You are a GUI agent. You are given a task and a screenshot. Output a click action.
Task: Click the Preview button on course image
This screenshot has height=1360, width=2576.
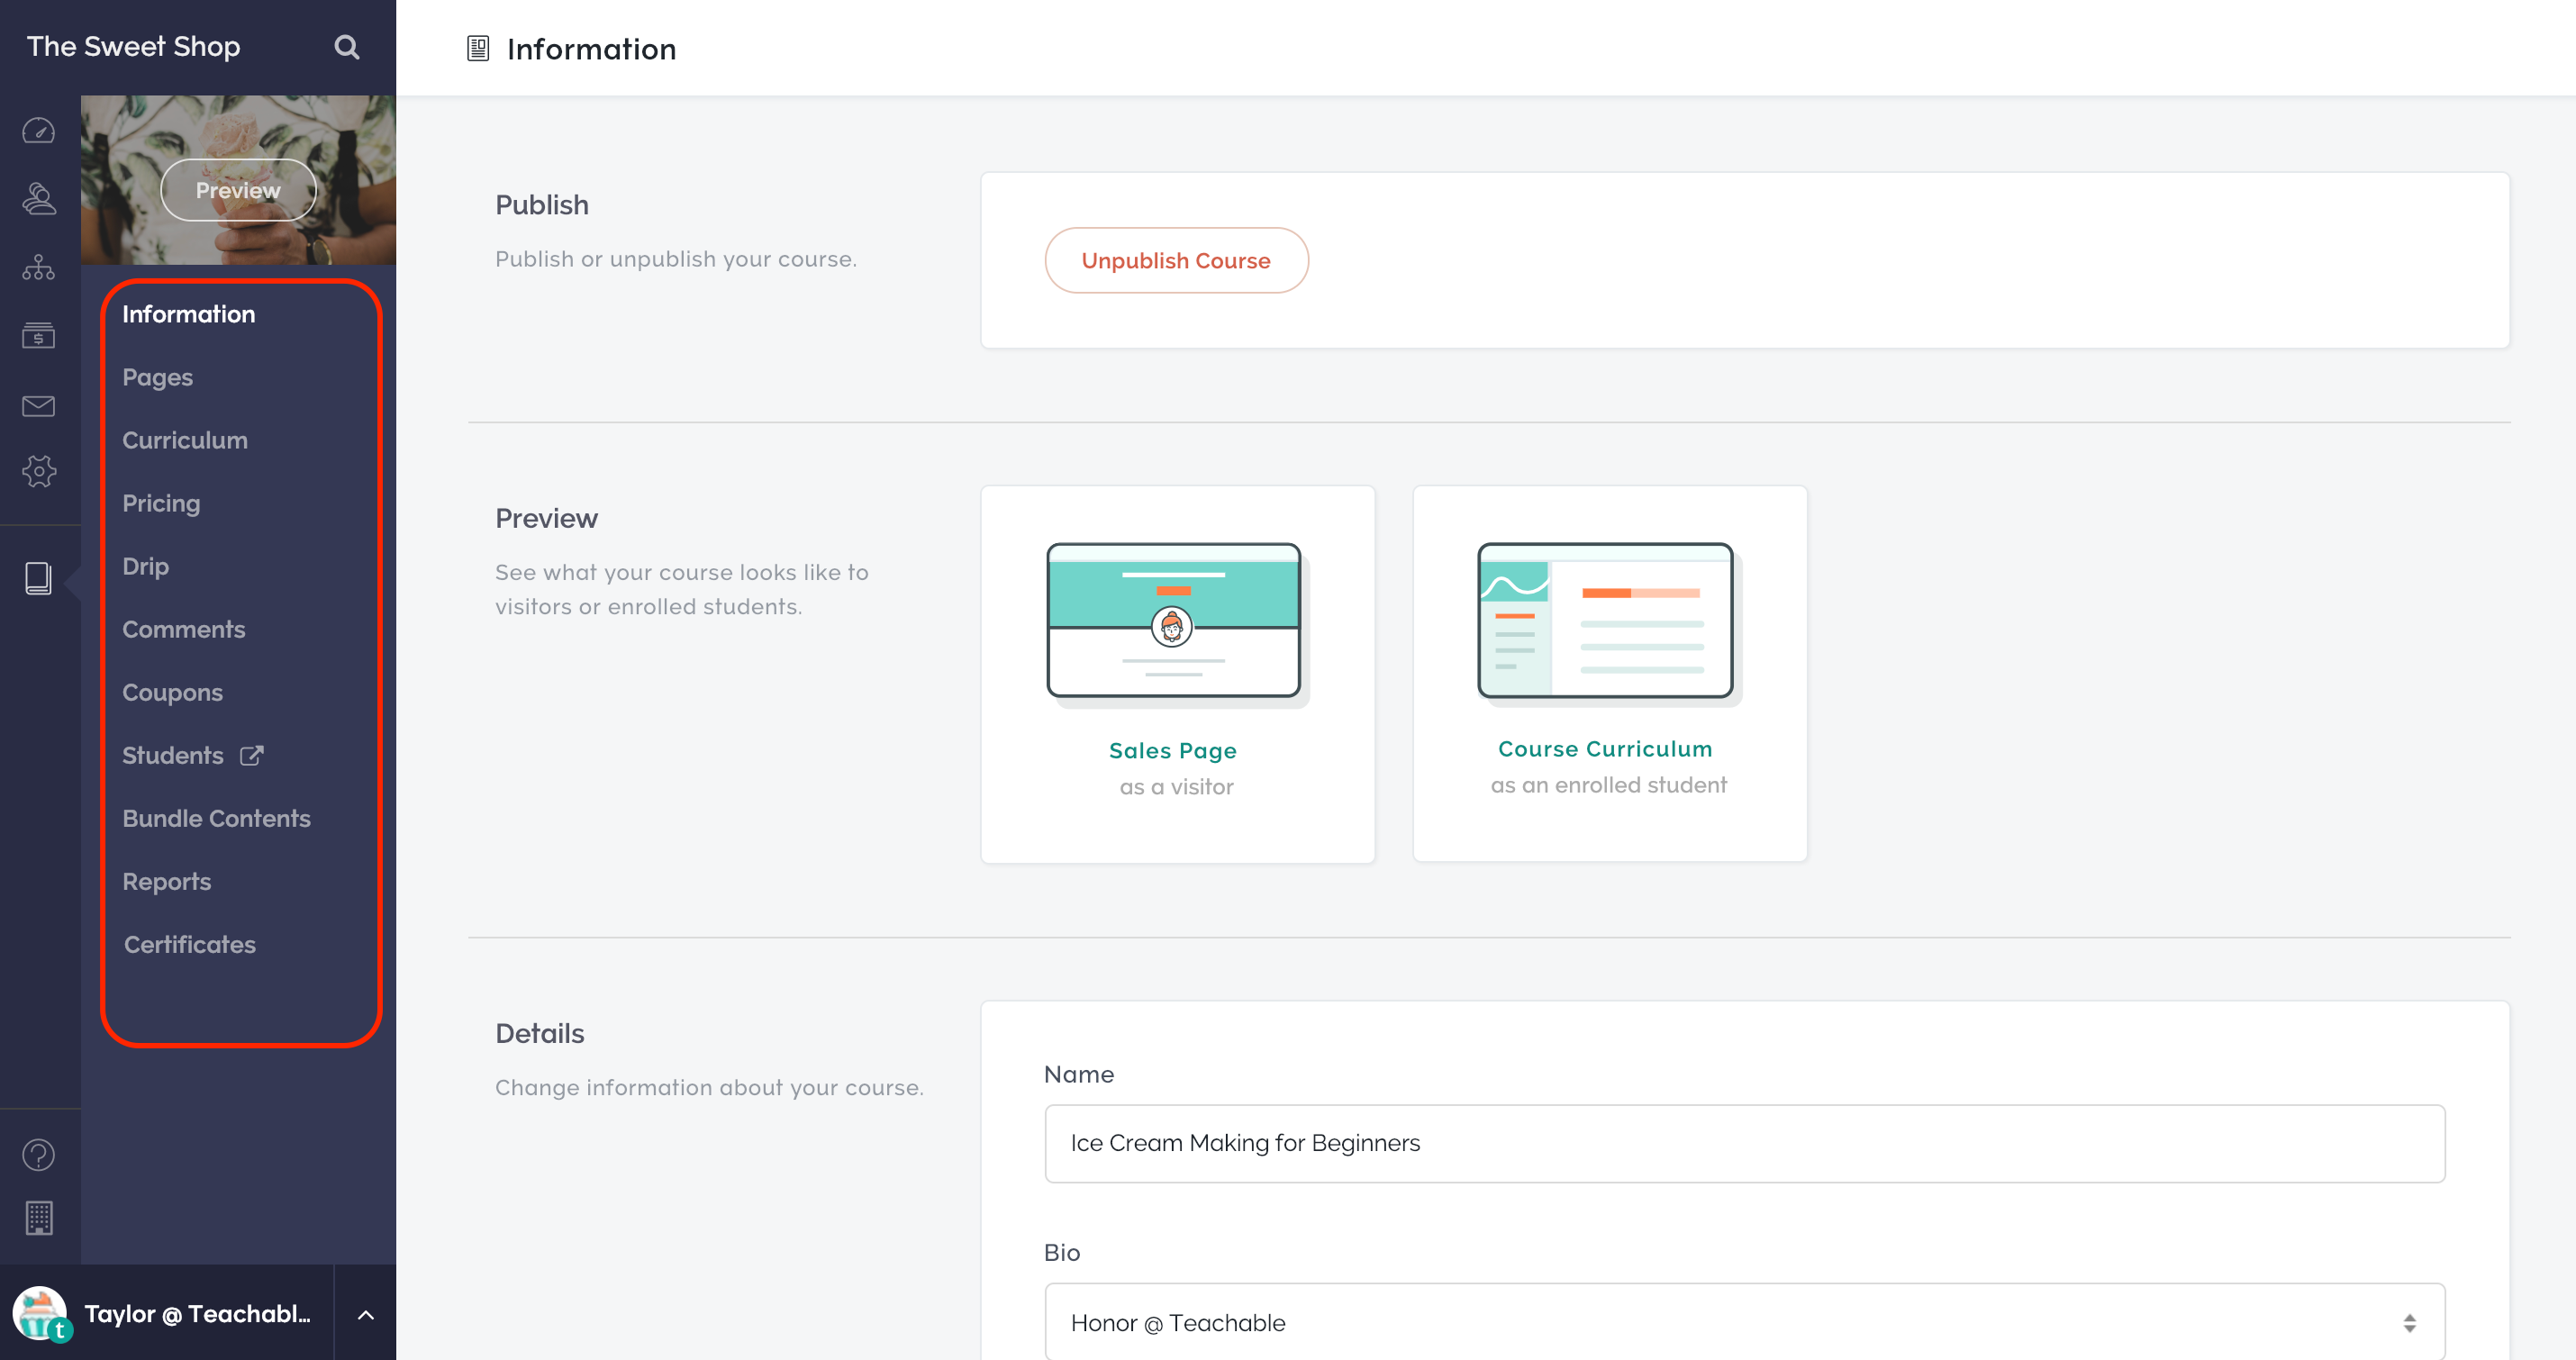pos(238,190)
